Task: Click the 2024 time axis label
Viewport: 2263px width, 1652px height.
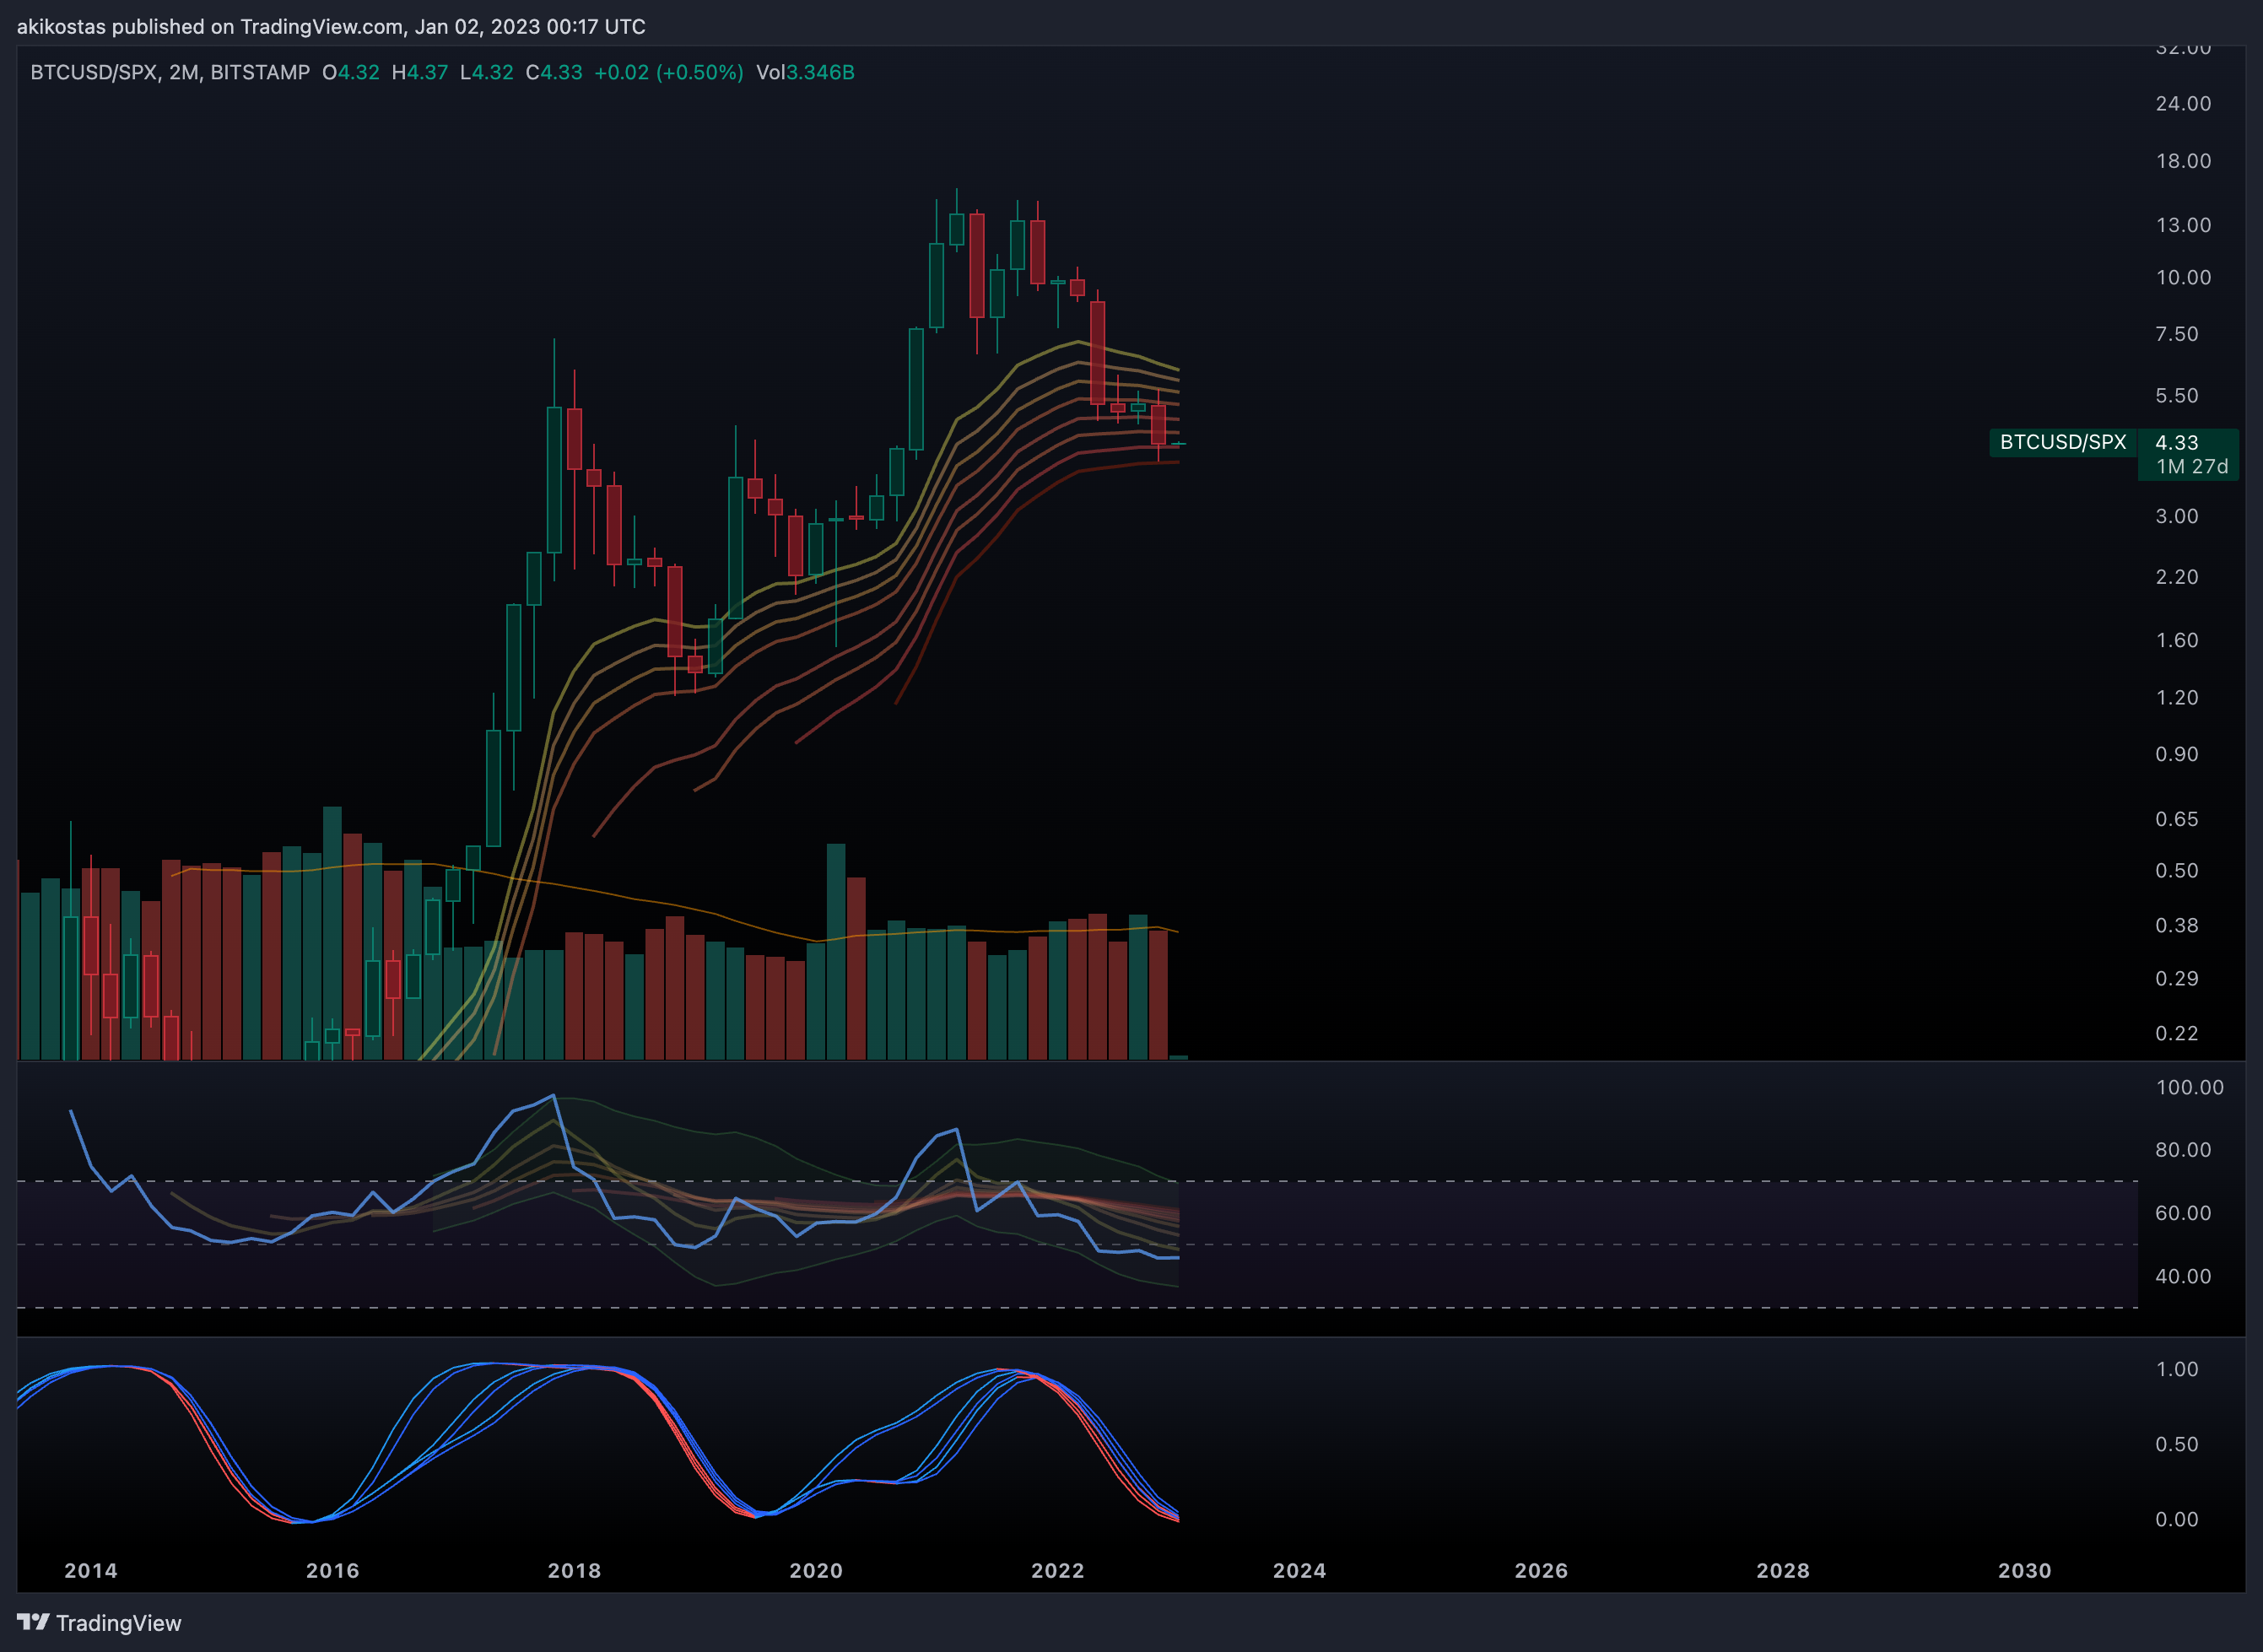Action: click(1300, 1570)
